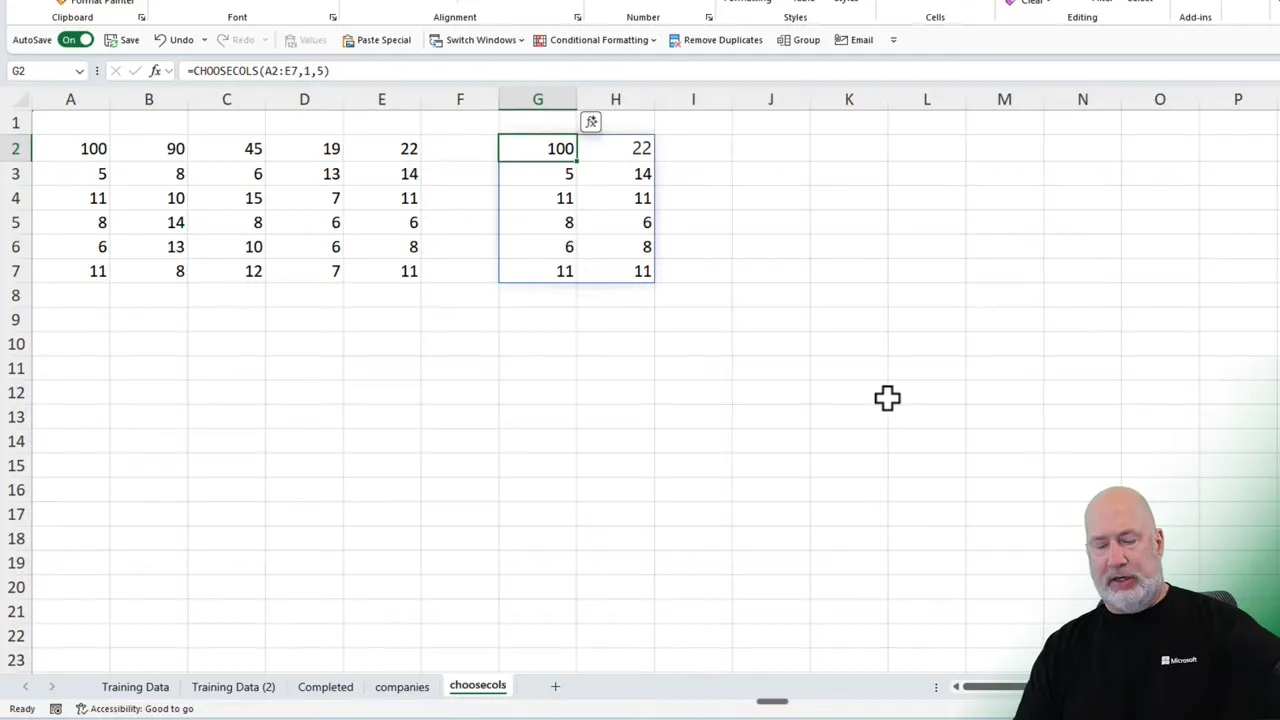The image size is (1280, 720).
Task: Expand the toolbar overflow chevron next to Email
Action: 891,40
